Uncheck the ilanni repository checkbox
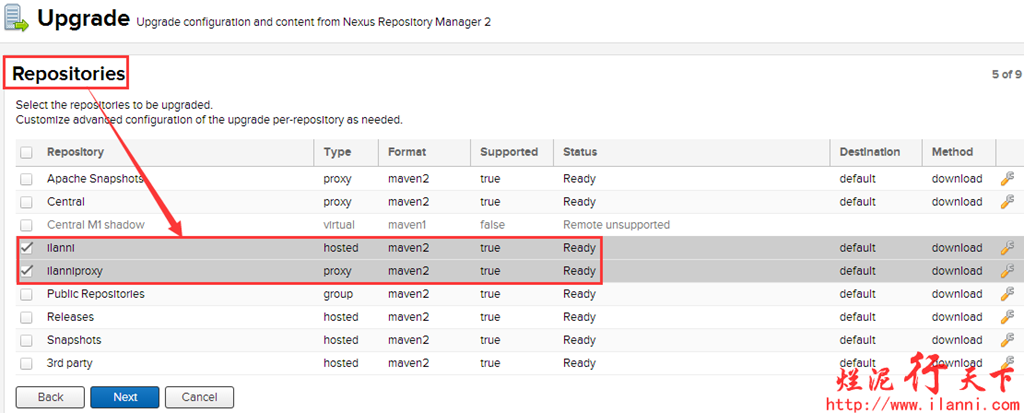1024x413 pixels. point(26,248)
